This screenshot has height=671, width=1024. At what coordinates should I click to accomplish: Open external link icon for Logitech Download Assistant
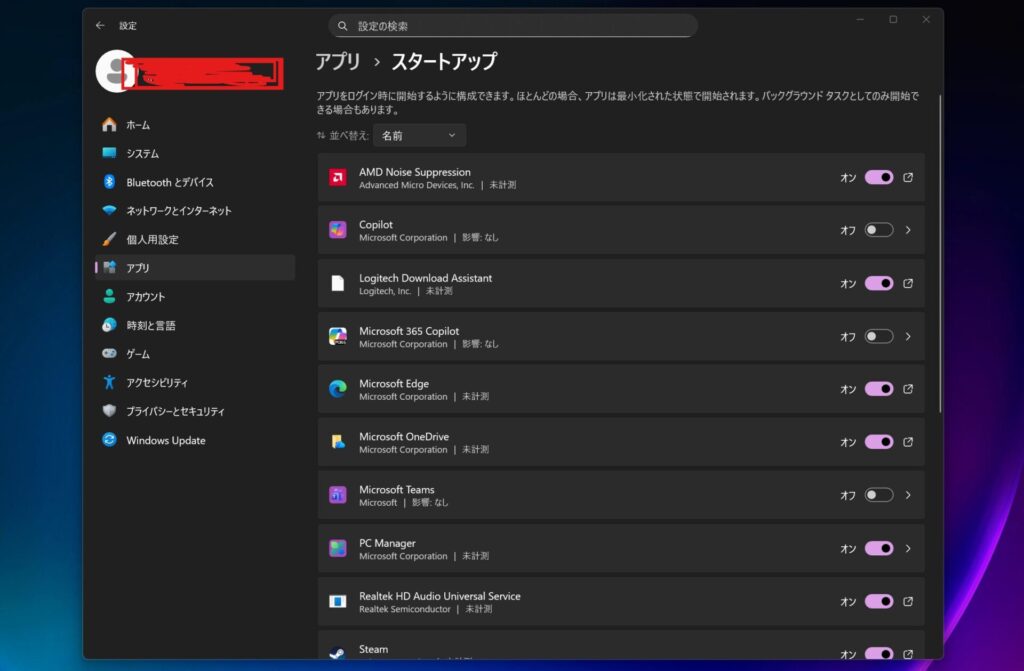(908, 284)
